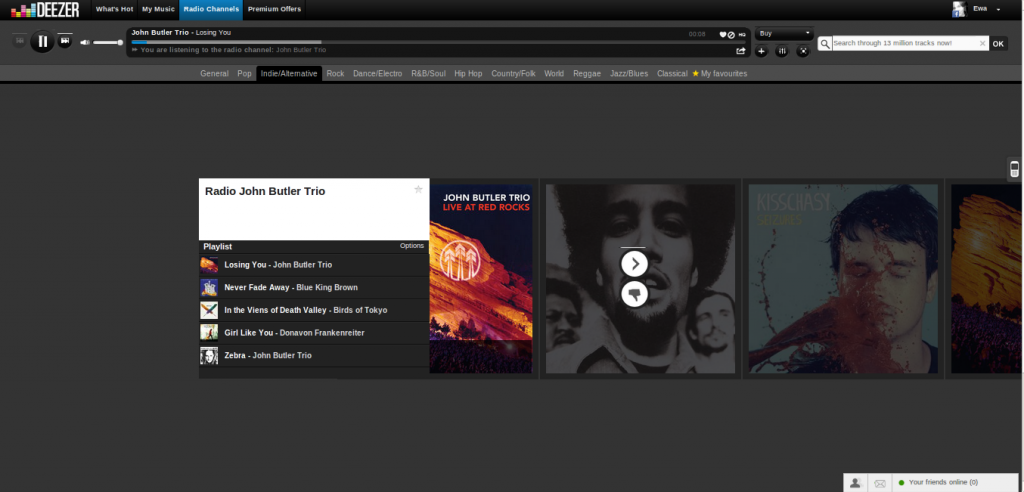This screenshot has height=492, width=1024.
Task: Click the Losing You album thumbnail
Action: [209, 265]
